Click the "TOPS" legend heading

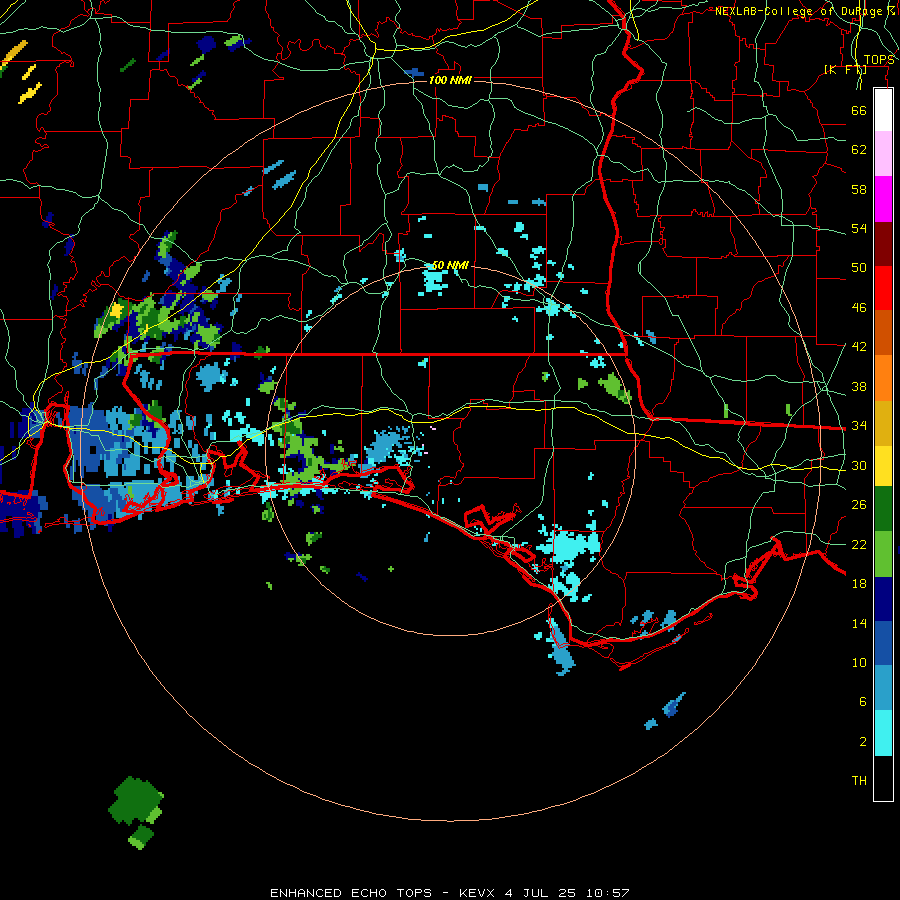tap(879, 60)
